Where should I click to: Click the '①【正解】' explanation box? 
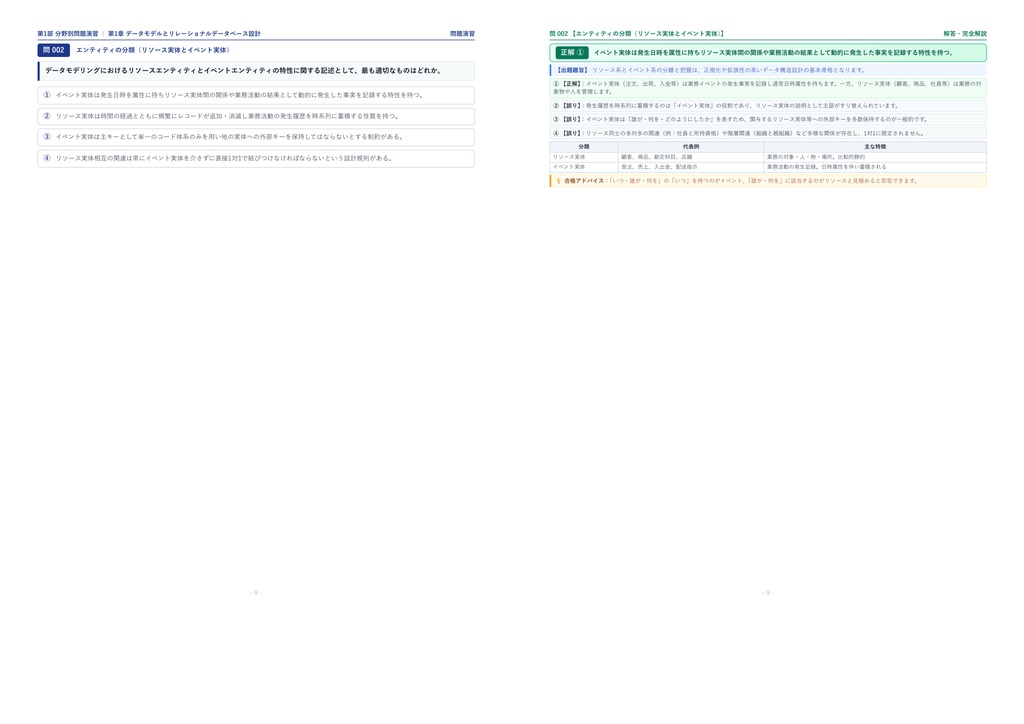[768, 87]
